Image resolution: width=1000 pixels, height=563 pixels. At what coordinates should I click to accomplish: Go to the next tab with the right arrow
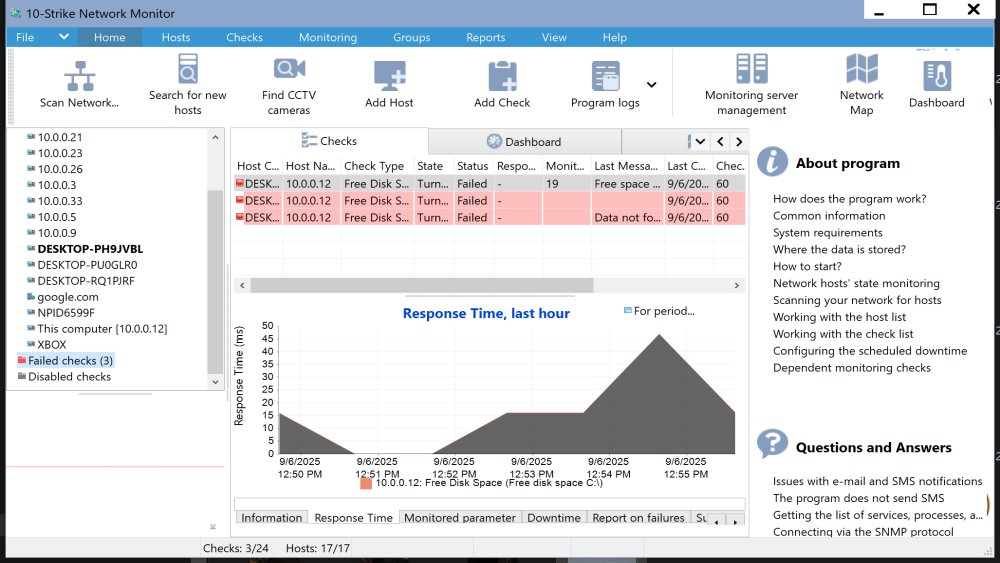(739, 142)
